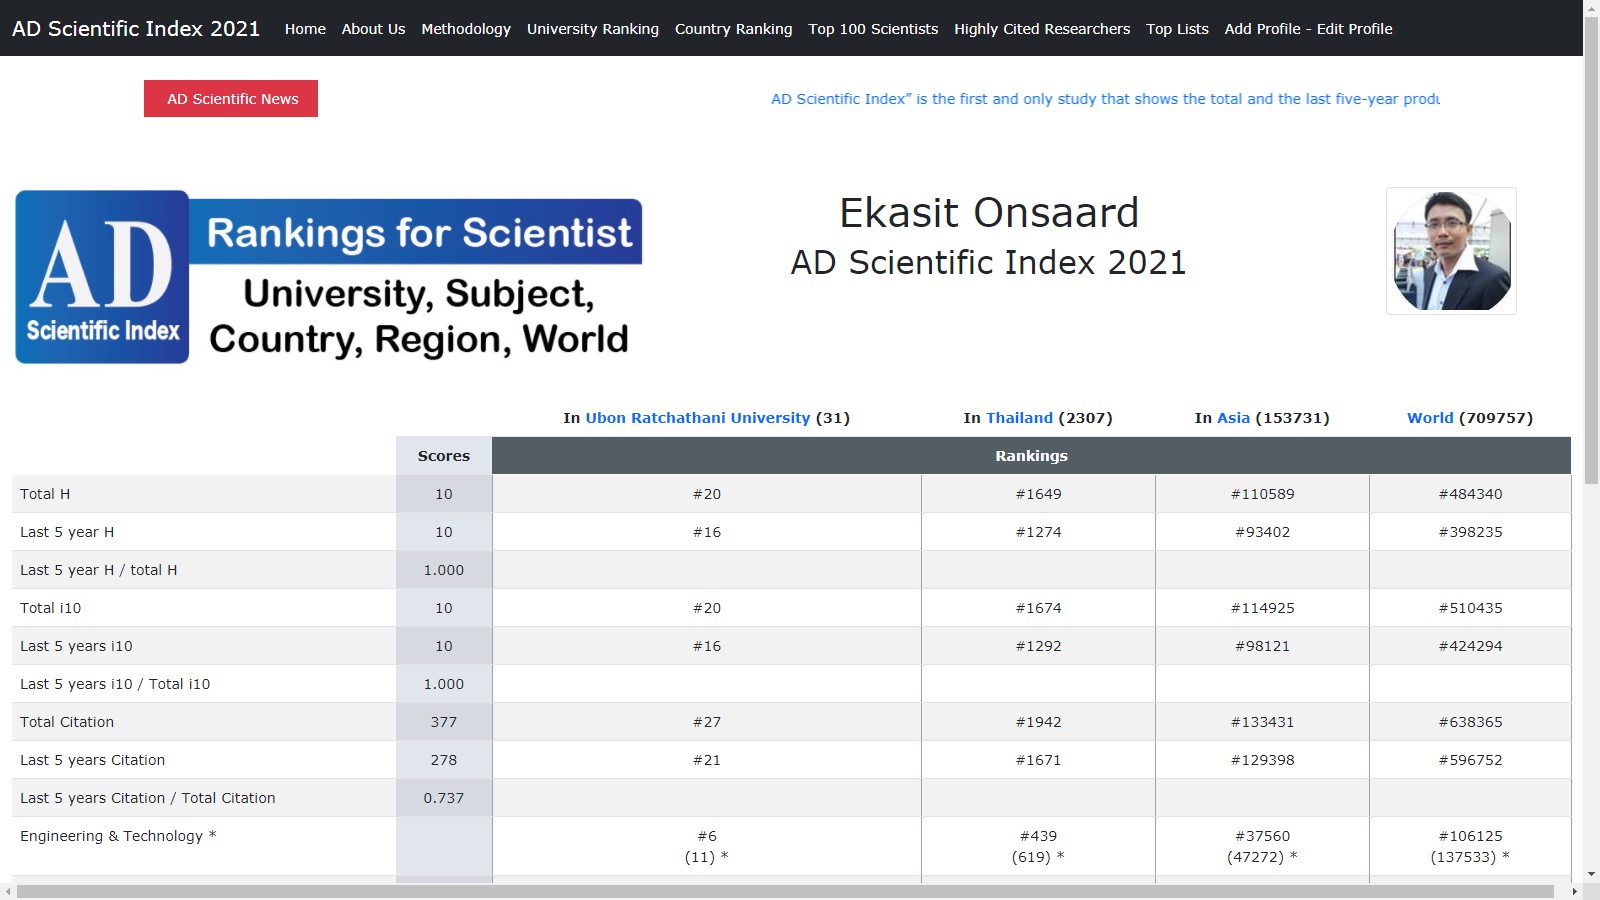Click the Last 5 years Citation row label
Viewport: 1600px width, 900px height.
point(93,760)
